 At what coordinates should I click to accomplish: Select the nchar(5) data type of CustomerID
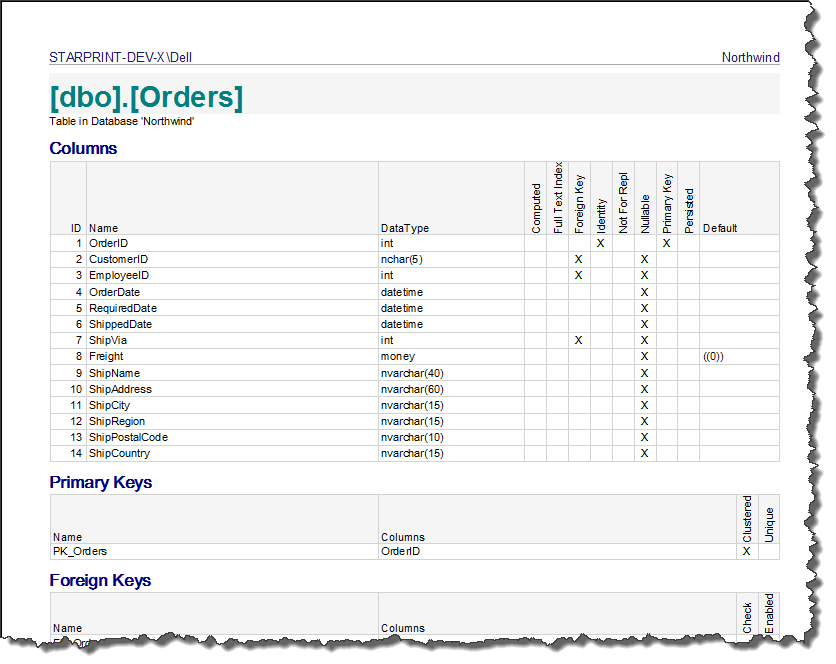click(401, 259)
